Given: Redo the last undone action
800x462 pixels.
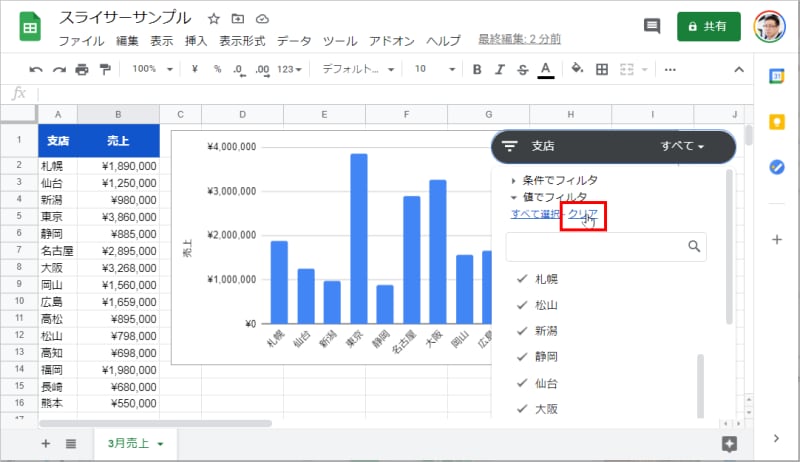Looking at the screenshot, I should [59, 69].
